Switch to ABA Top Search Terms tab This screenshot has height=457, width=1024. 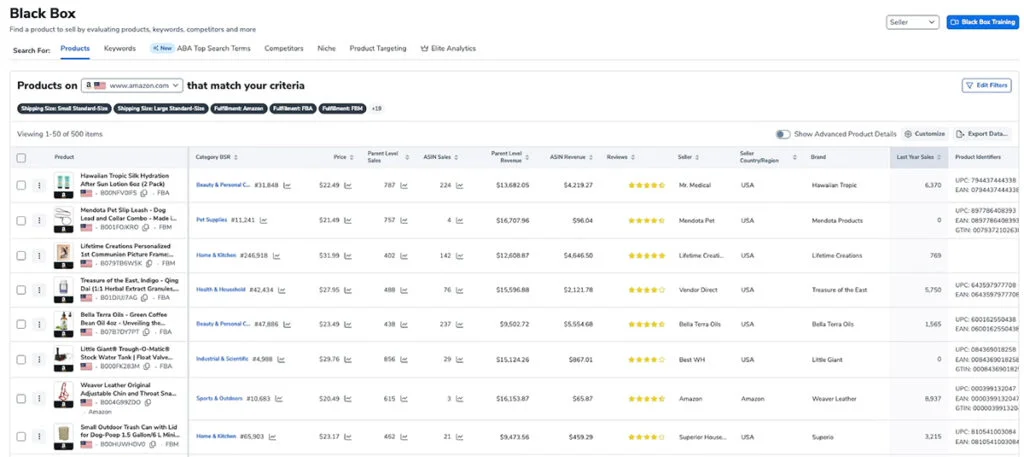200,48
